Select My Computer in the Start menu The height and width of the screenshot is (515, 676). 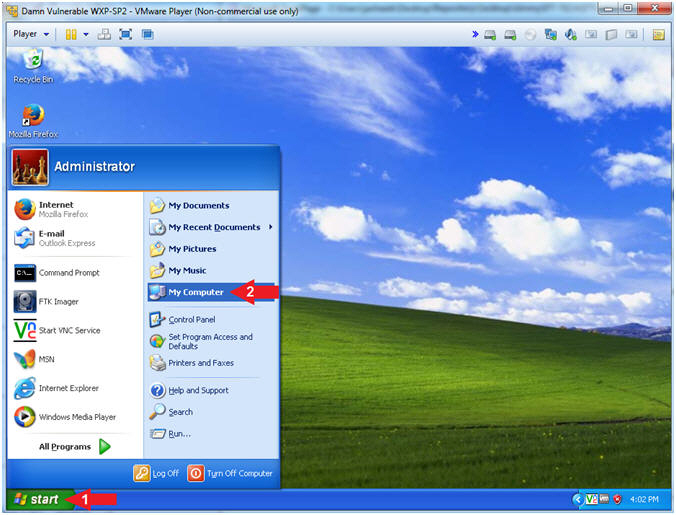click(211, 292)
